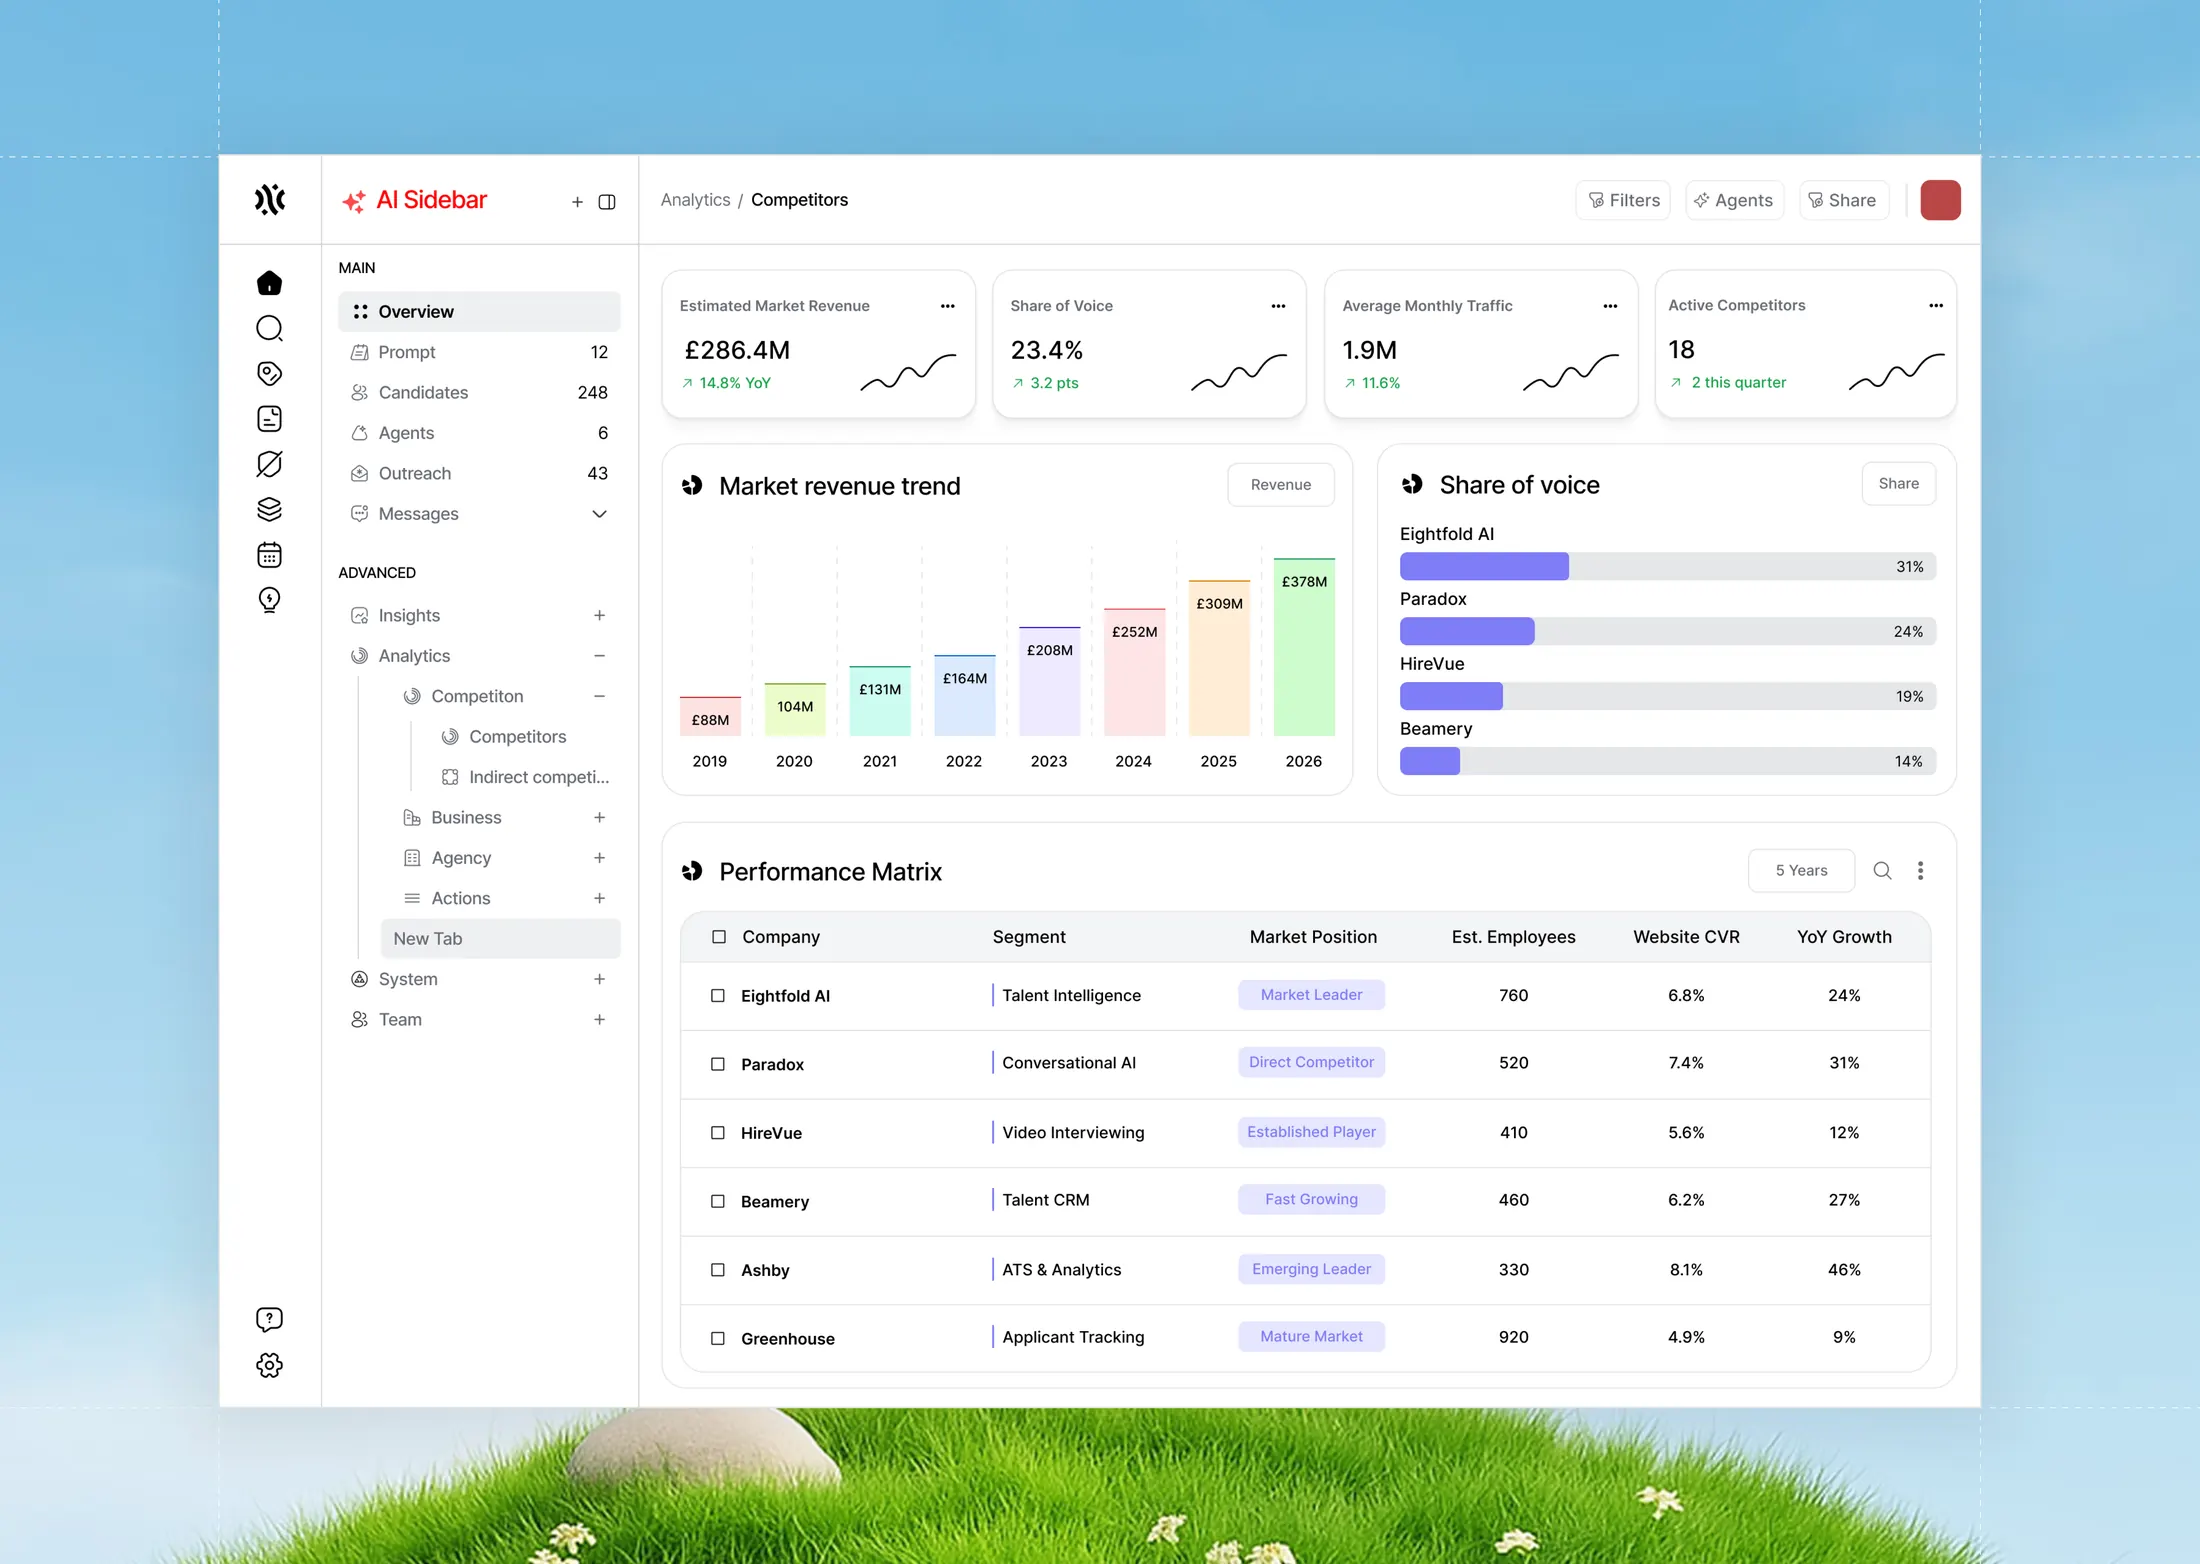
Task: Check the Greenhouse row checkbox
Action: tap(718, 1338)
